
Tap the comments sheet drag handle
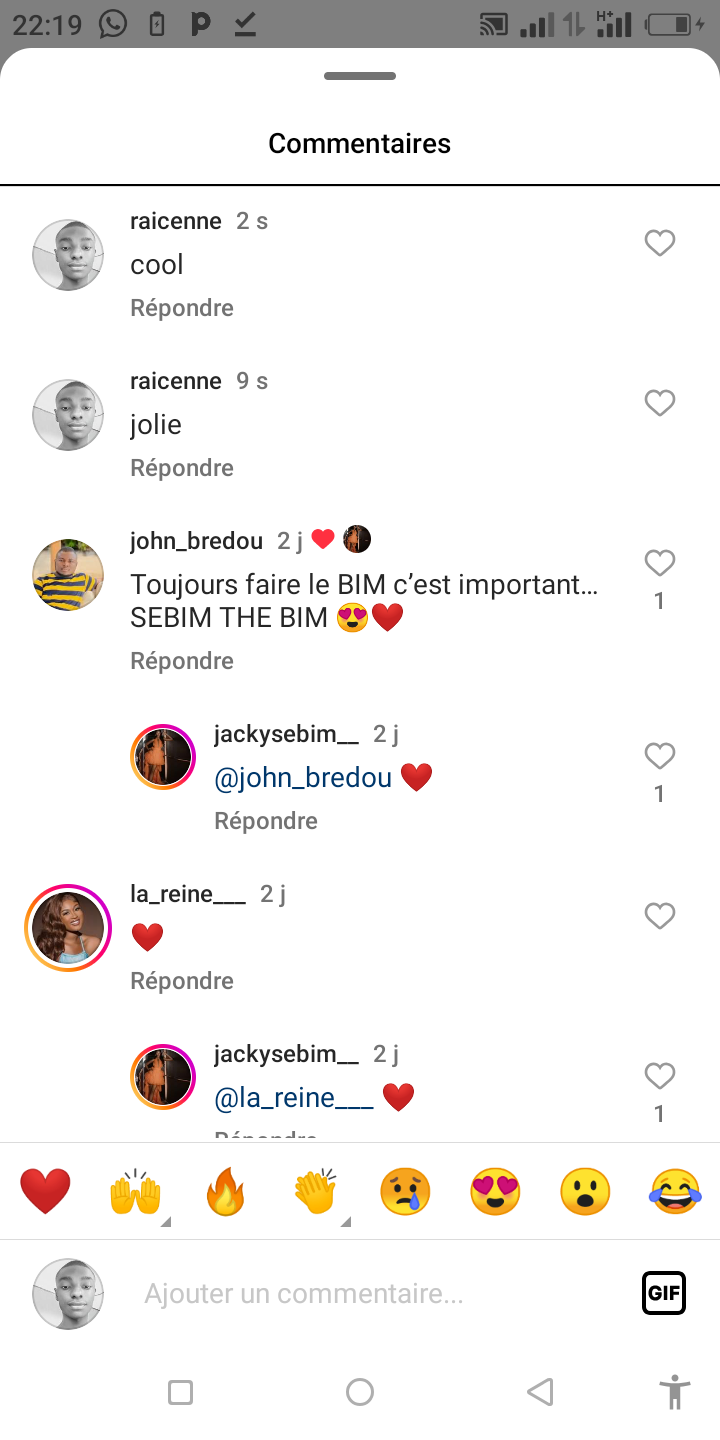pyautogui.click(x=360, y=76)
